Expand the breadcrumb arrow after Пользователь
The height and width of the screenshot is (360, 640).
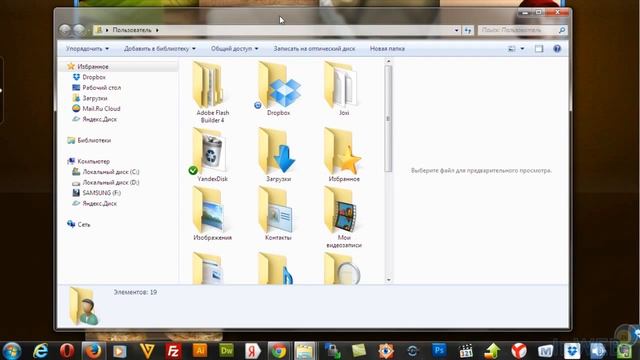click(x=157, y=30)
